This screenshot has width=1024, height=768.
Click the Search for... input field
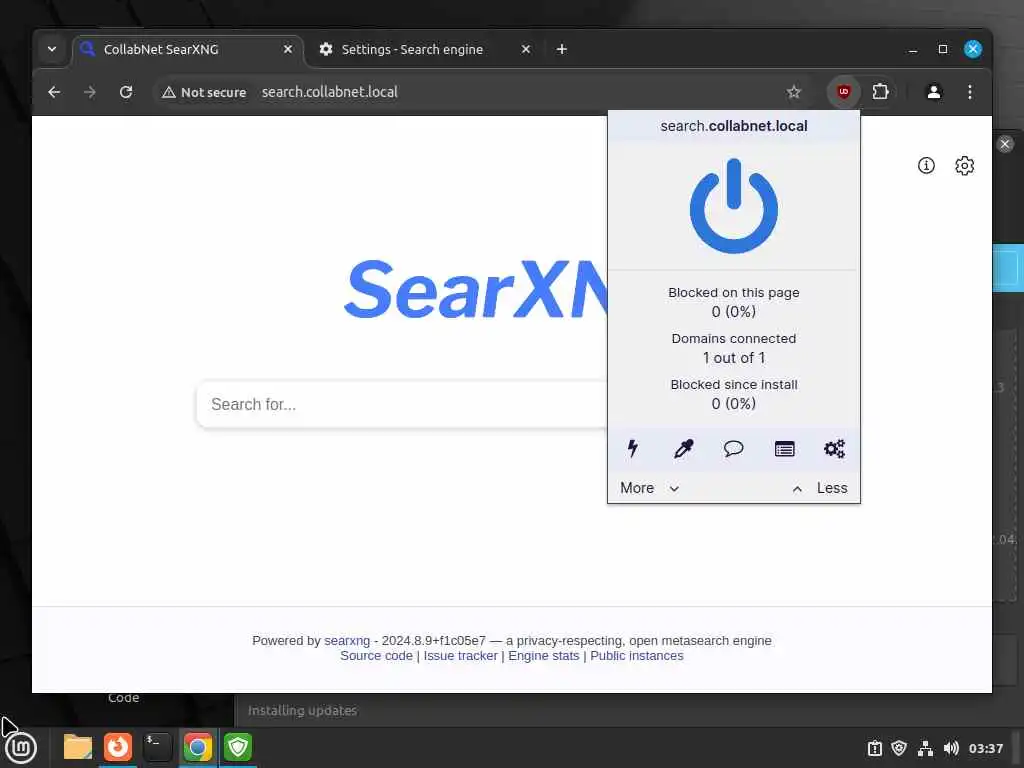click(x=402, y=404)
